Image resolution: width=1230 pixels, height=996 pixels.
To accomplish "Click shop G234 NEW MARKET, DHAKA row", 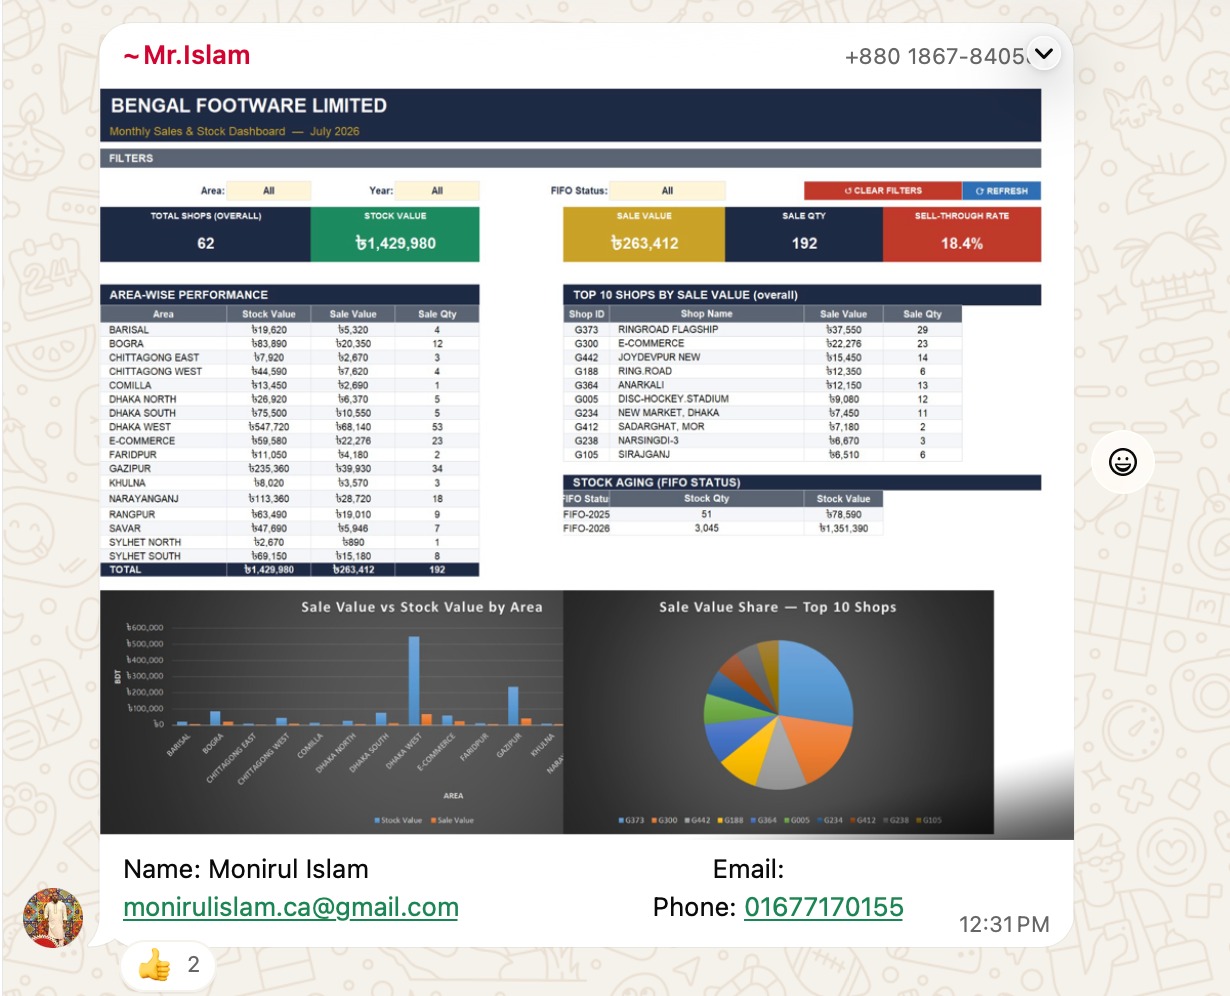I will (x=762, y=413).
